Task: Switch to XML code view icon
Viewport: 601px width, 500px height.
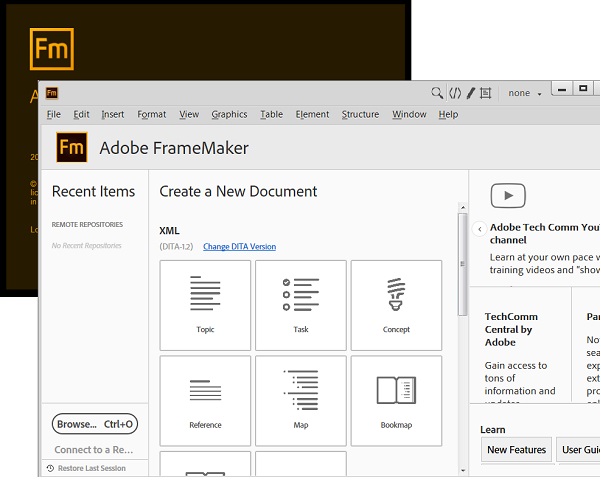Action: click(454, 93)
